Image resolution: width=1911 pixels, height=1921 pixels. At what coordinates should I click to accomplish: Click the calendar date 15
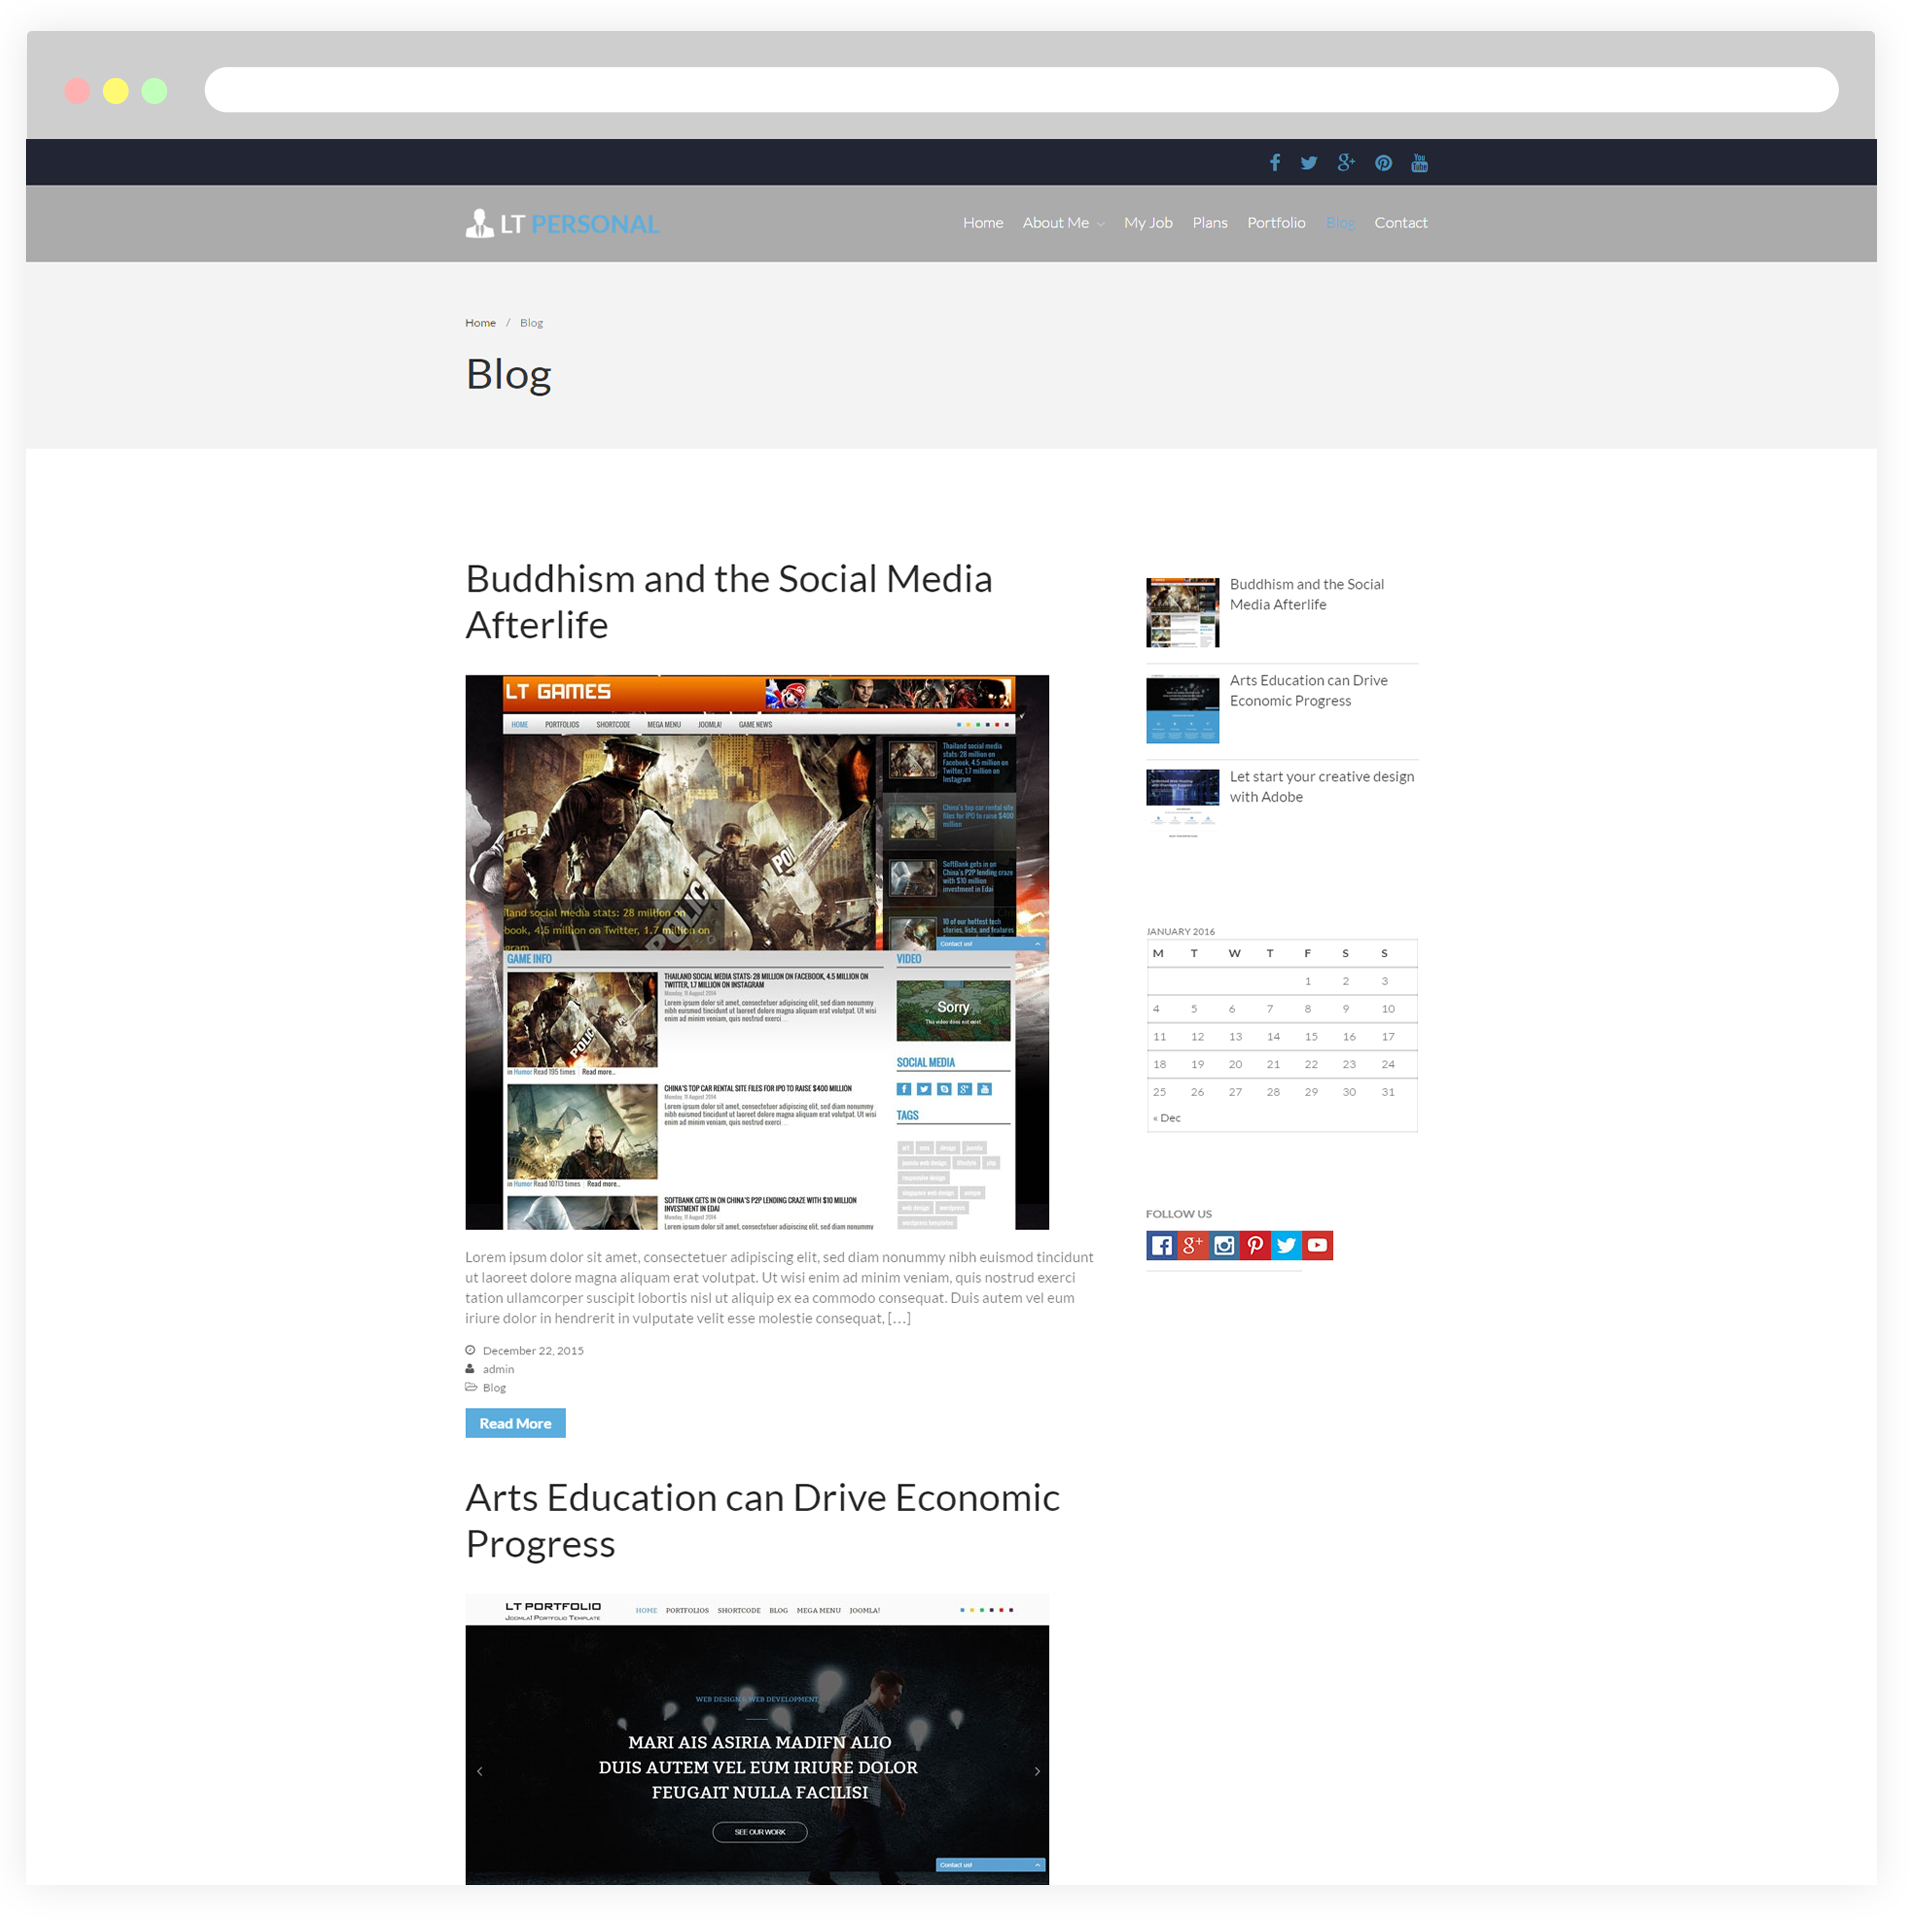[x=1311, y=1037]
